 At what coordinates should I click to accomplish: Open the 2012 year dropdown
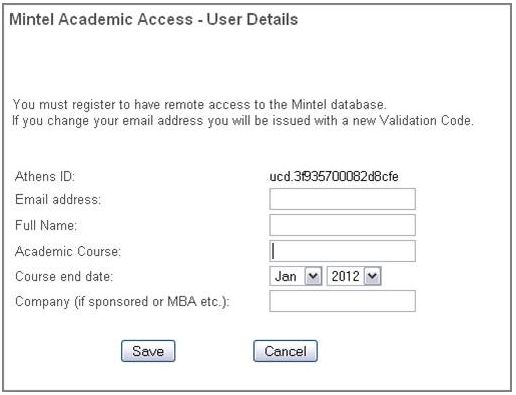point(354,276)
